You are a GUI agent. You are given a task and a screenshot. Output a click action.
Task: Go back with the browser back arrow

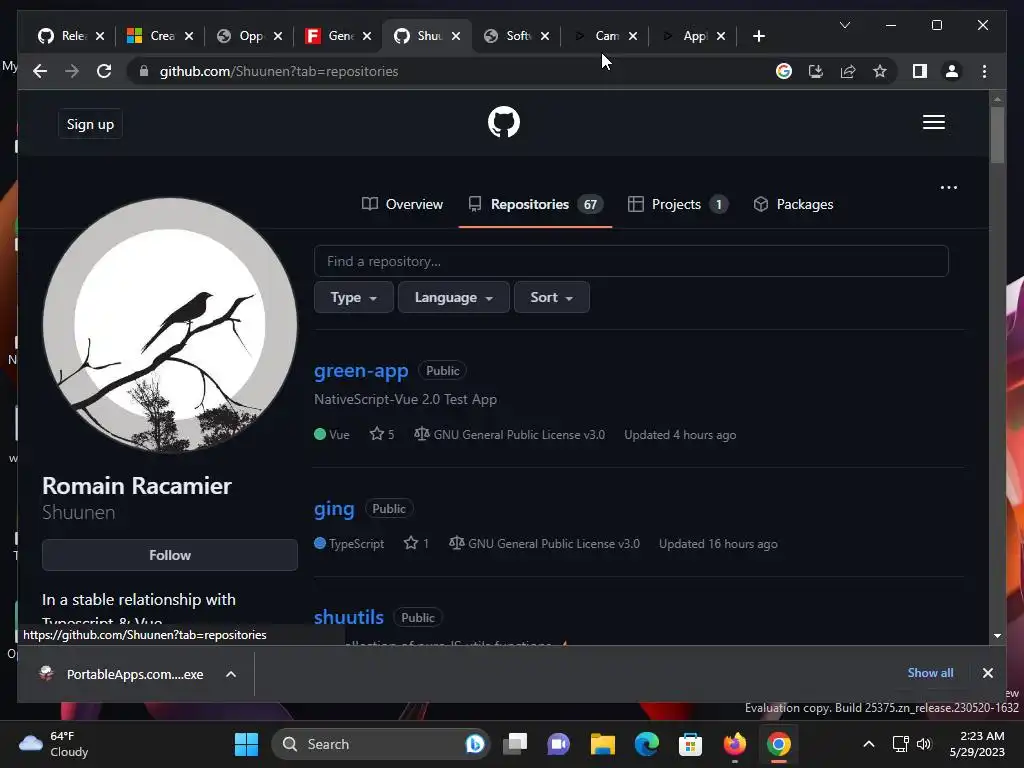coord(40,71)
